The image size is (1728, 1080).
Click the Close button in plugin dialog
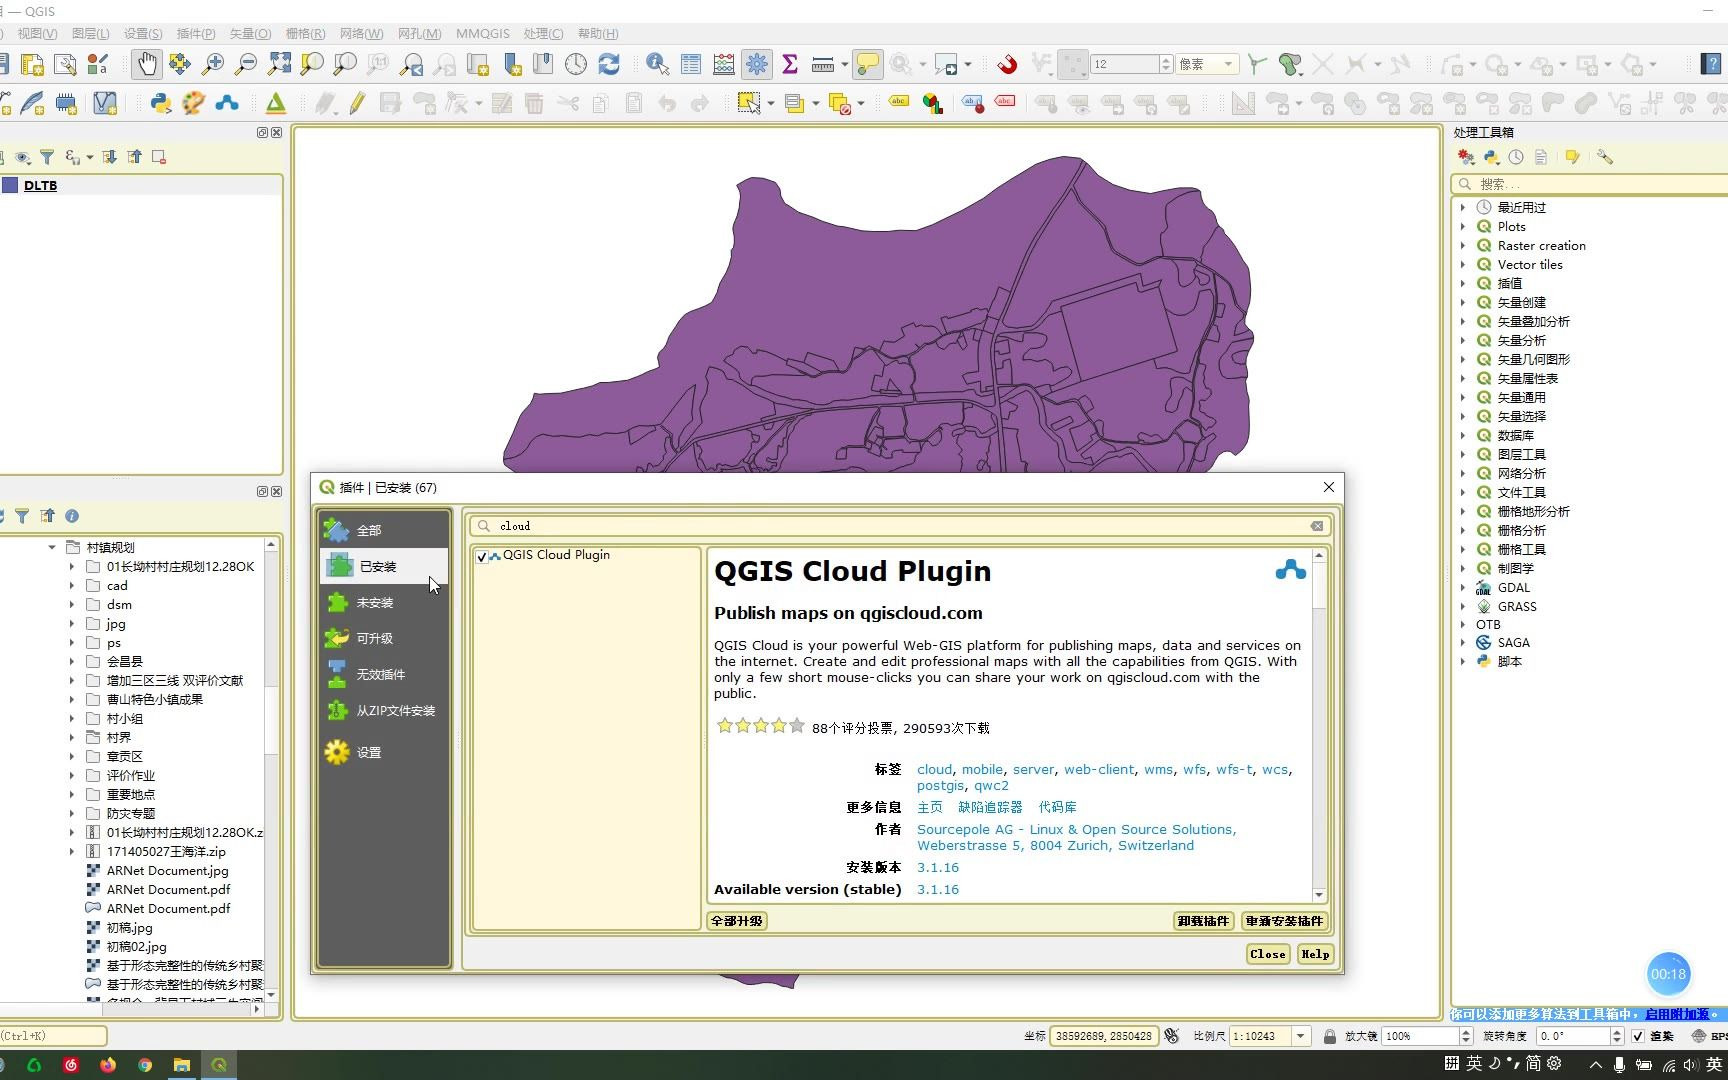click(1268, 954)
